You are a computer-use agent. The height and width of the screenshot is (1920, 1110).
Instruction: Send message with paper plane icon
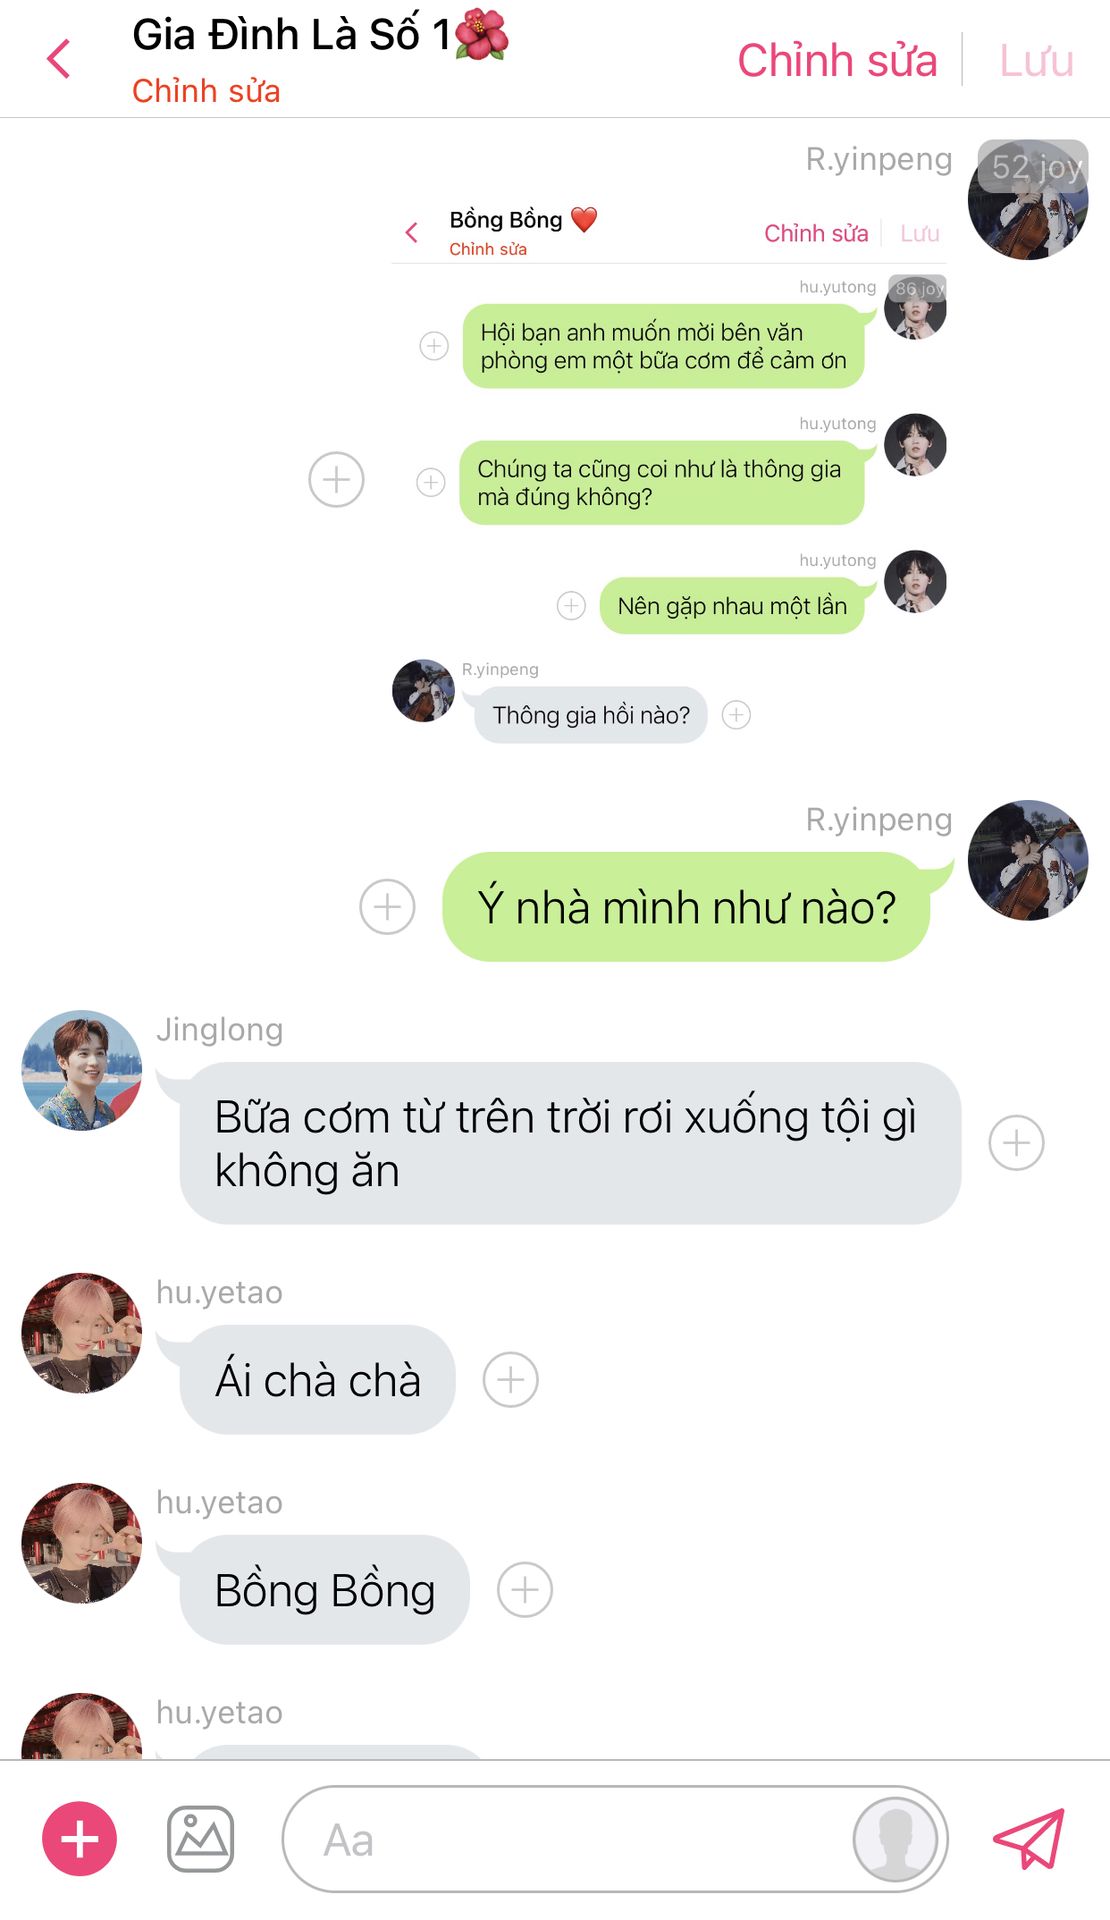(1028, 1839)
